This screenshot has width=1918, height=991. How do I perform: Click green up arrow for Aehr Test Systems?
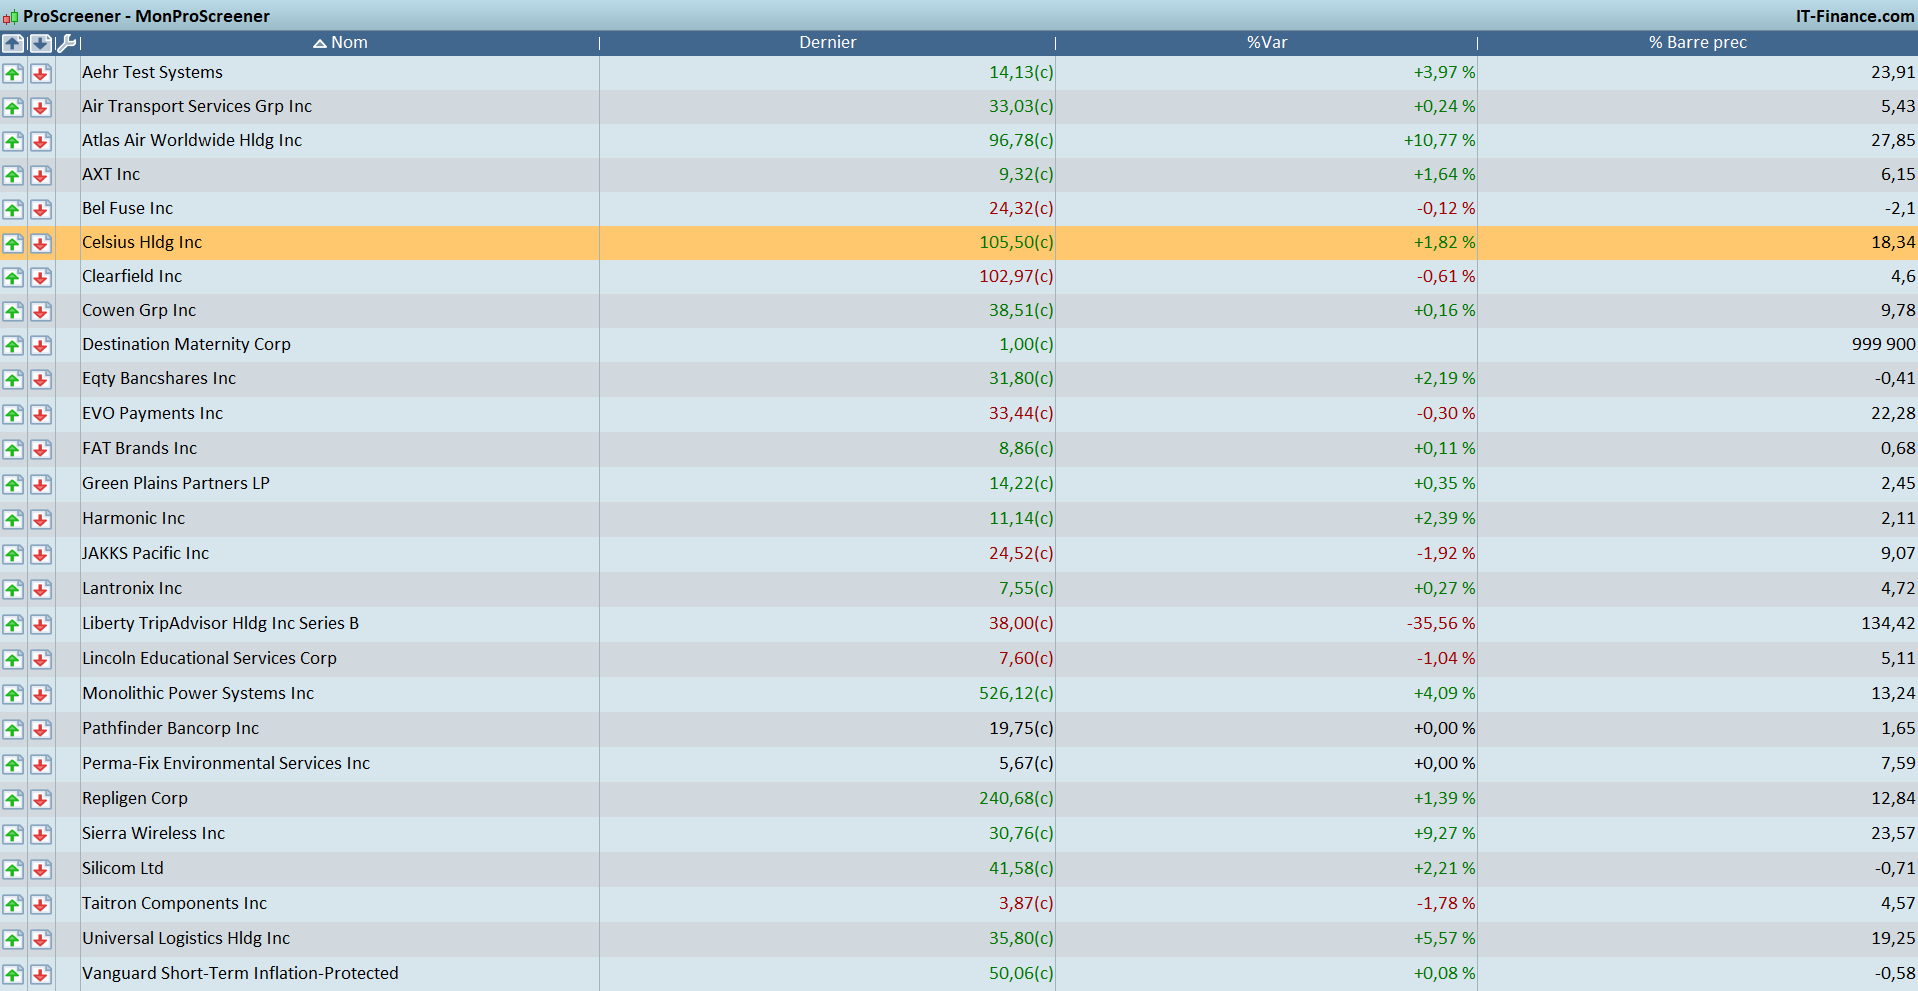pyautogui.click(x=13, y=73)
